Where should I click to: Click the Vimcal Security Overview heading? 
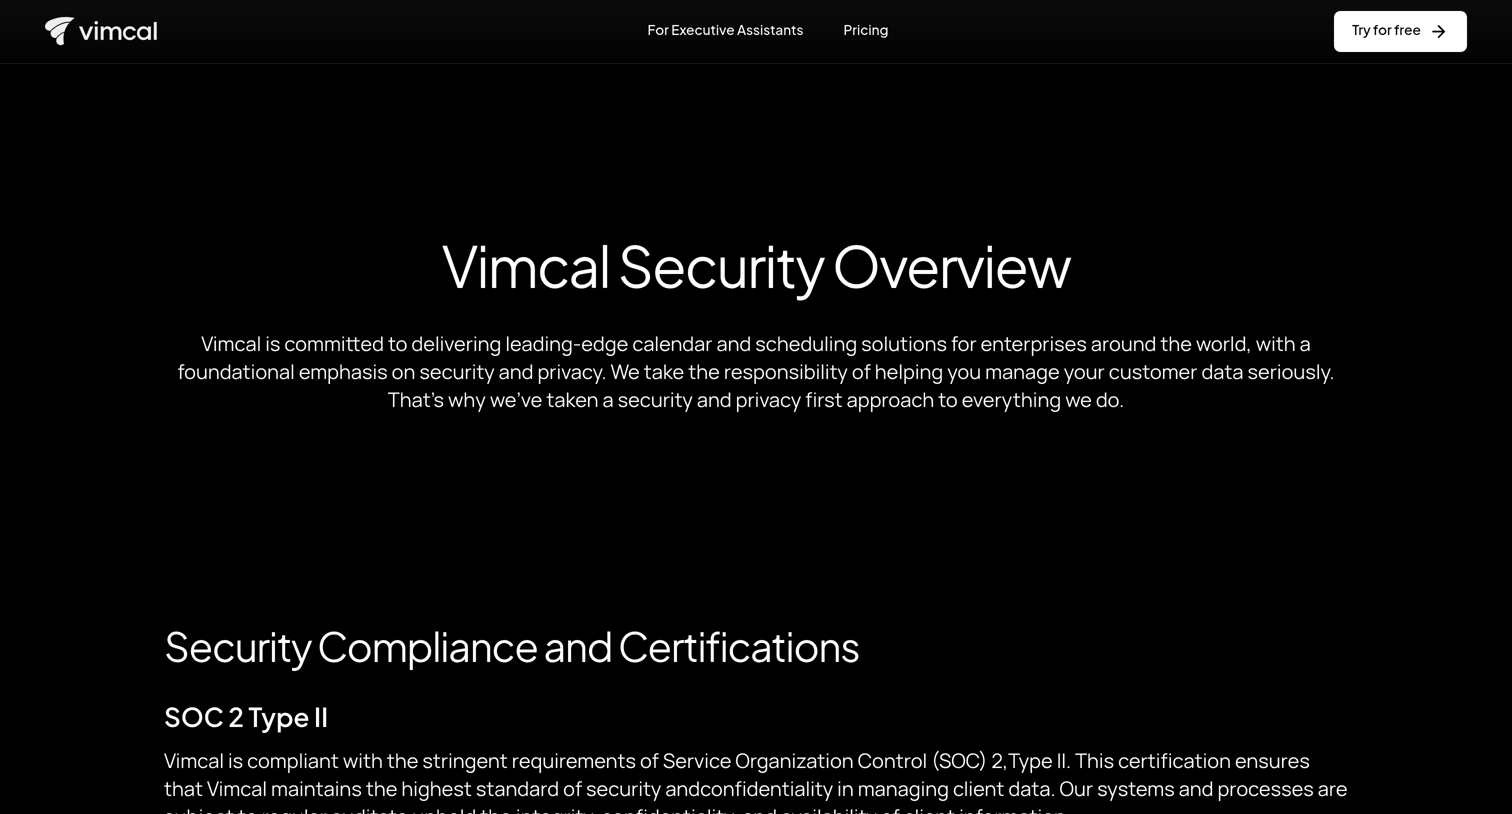[x=756, y=267]
